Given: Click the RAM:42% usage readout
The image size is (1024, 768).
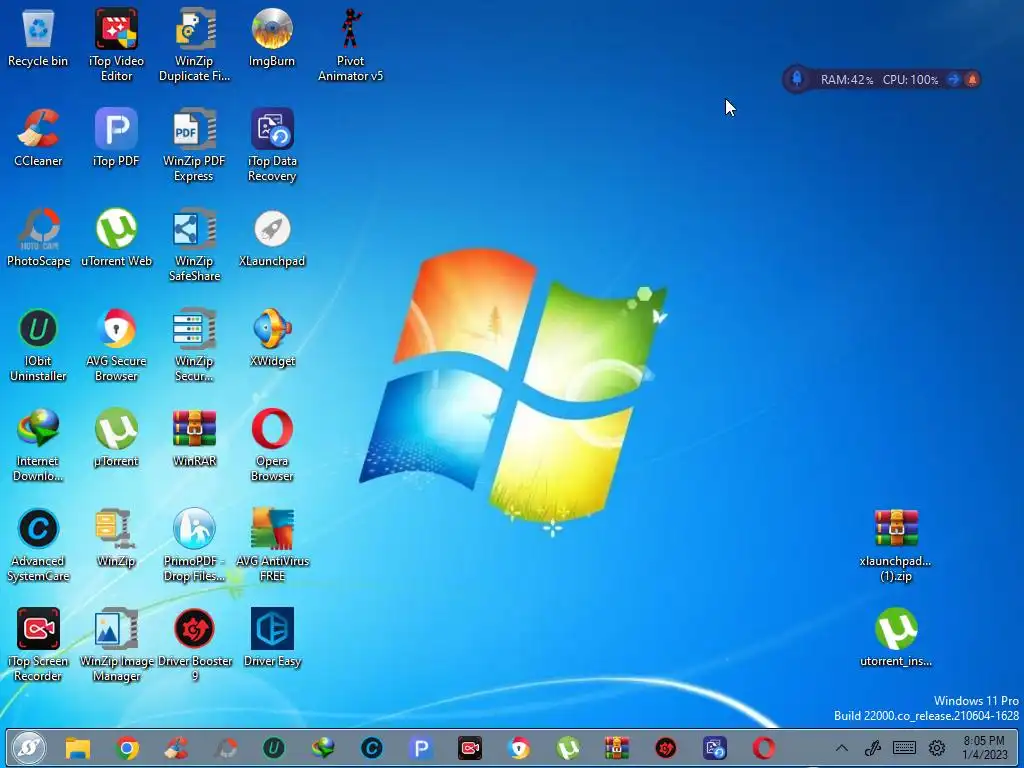Looking at the screenshot, I should pyautogui.click(x=847, y=80).
